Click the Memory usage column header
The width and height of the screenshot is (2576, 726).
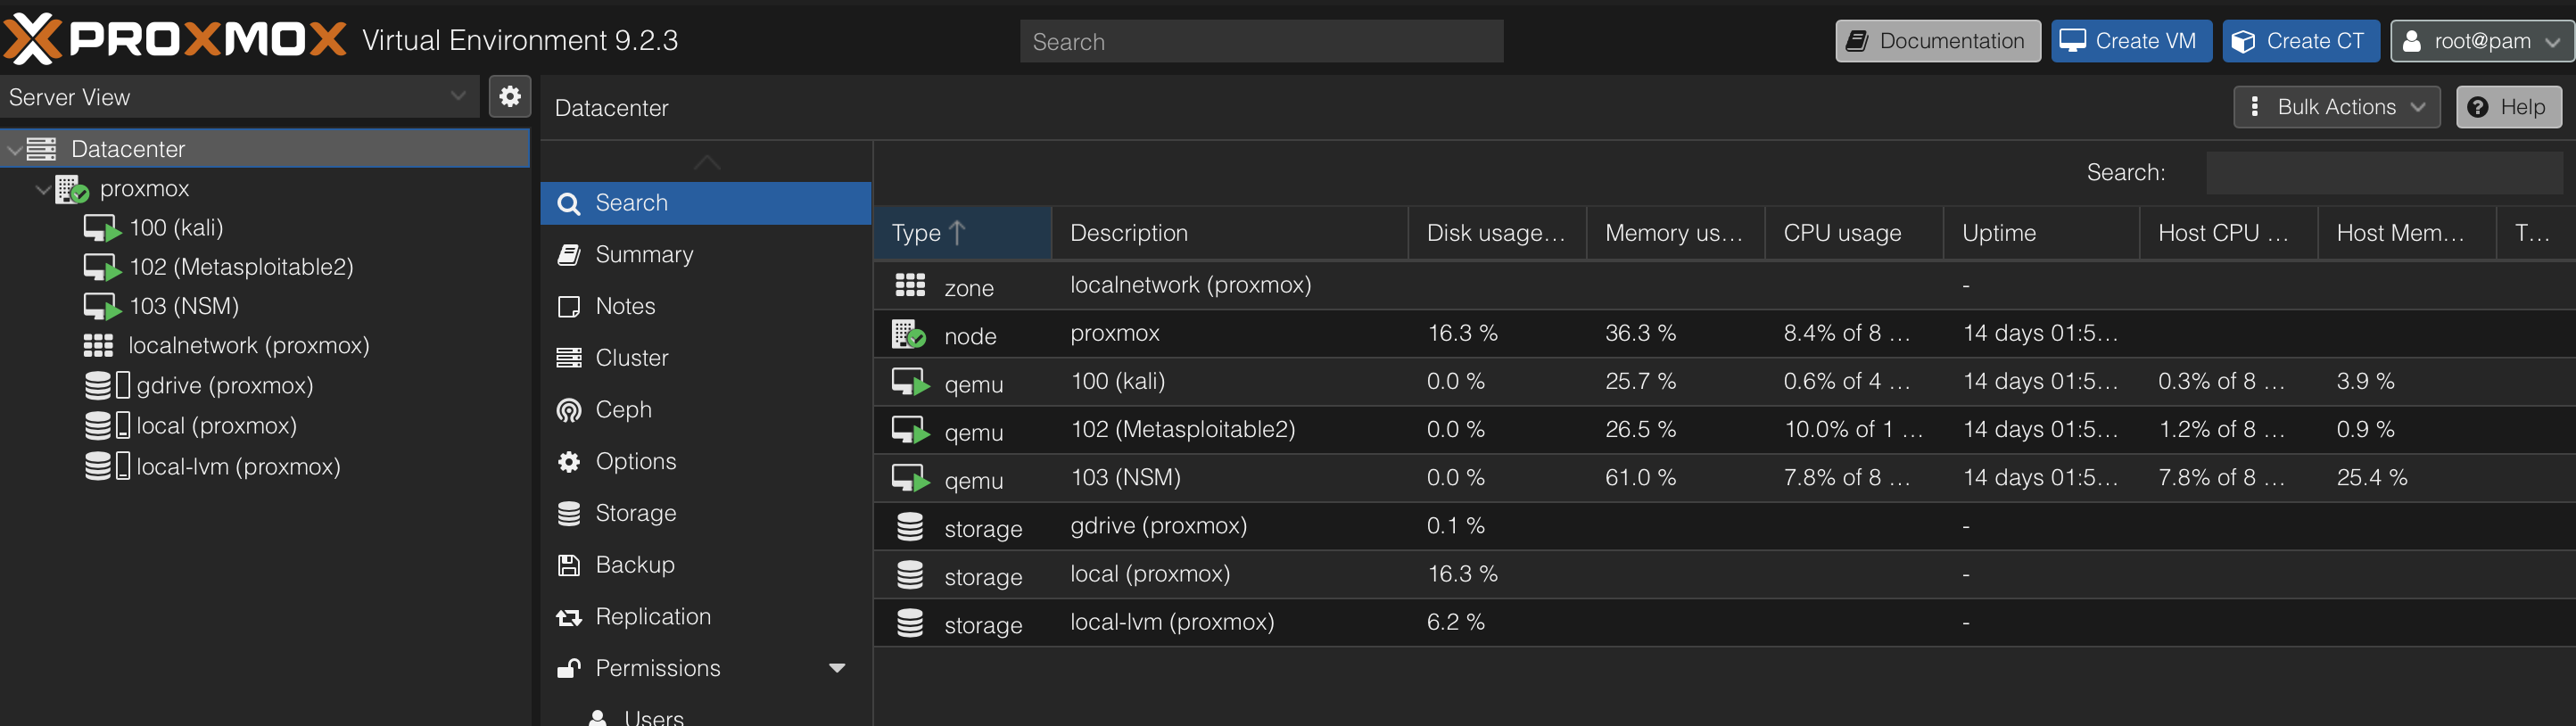tap(1676, 233)
